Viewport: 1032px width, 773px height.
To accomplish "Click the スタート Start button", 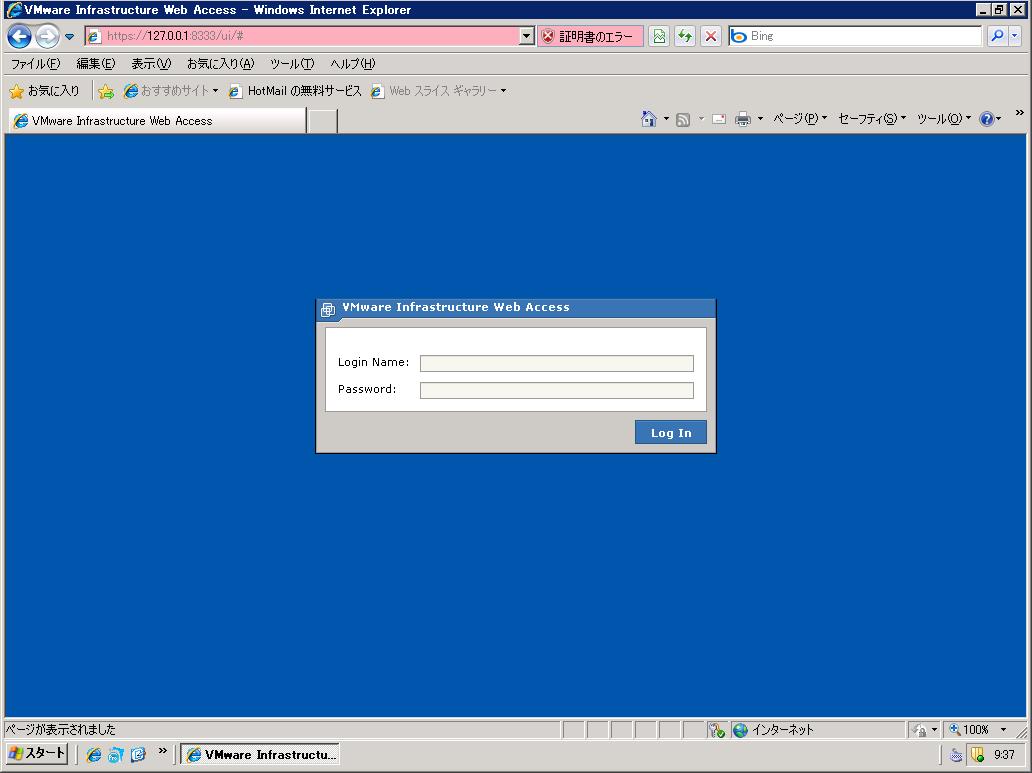I will coord(37,753).
